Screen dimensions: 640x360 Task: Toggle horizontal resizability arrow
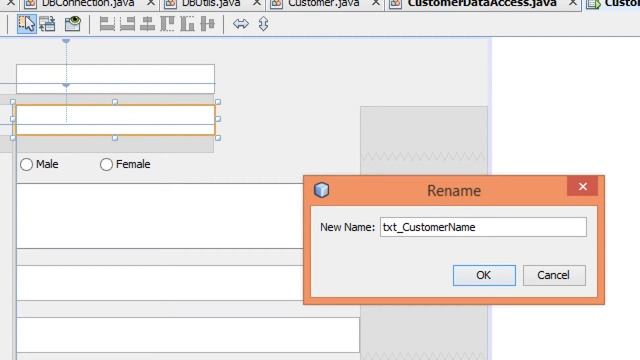tap(241, 24)
